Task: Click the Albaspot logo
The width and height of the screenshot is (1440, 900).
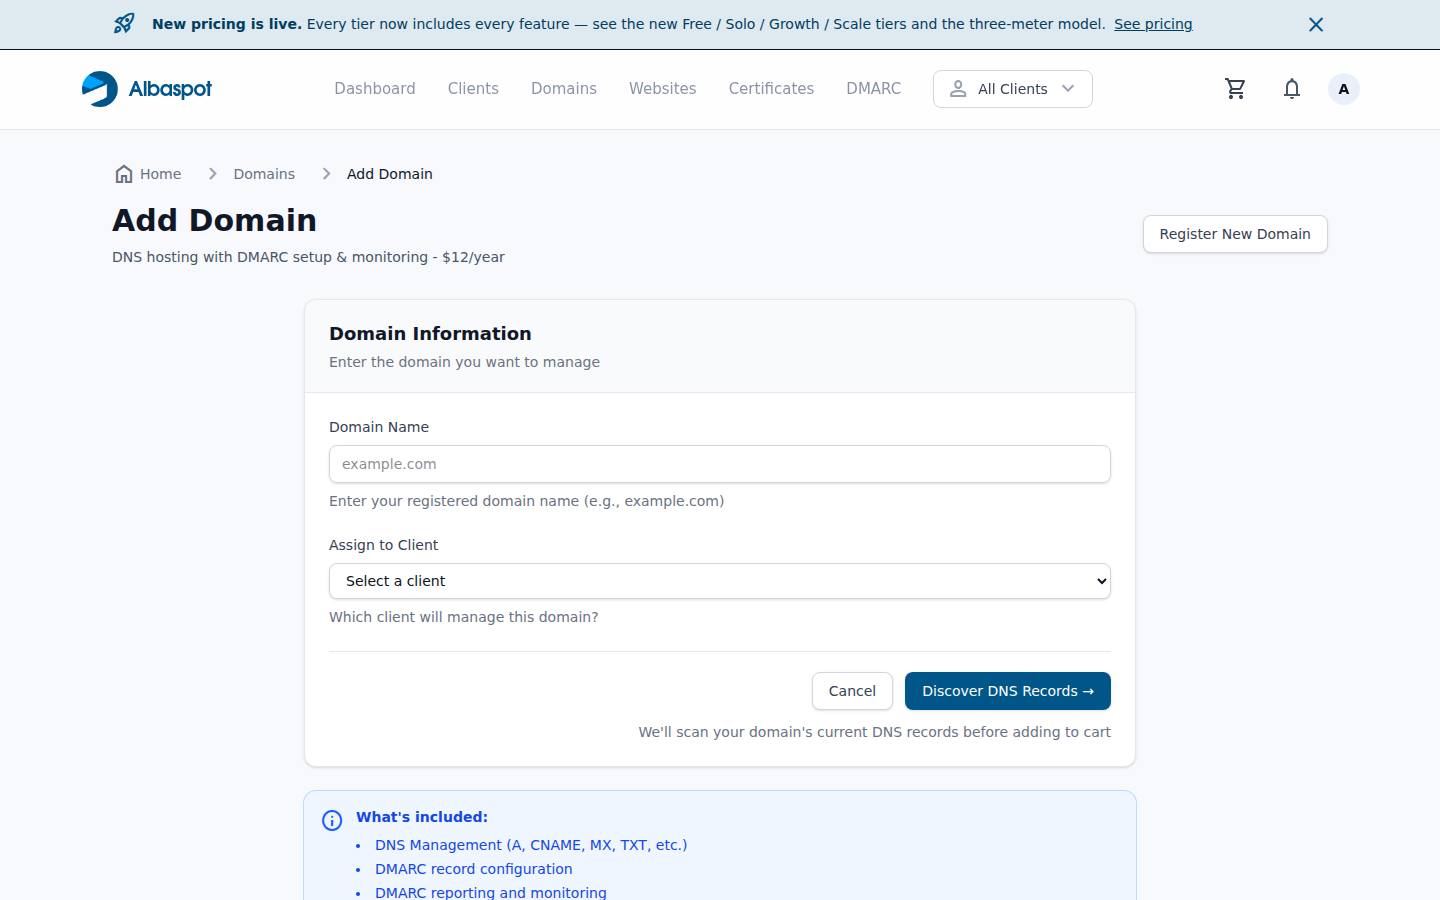Action: (147, 89)
